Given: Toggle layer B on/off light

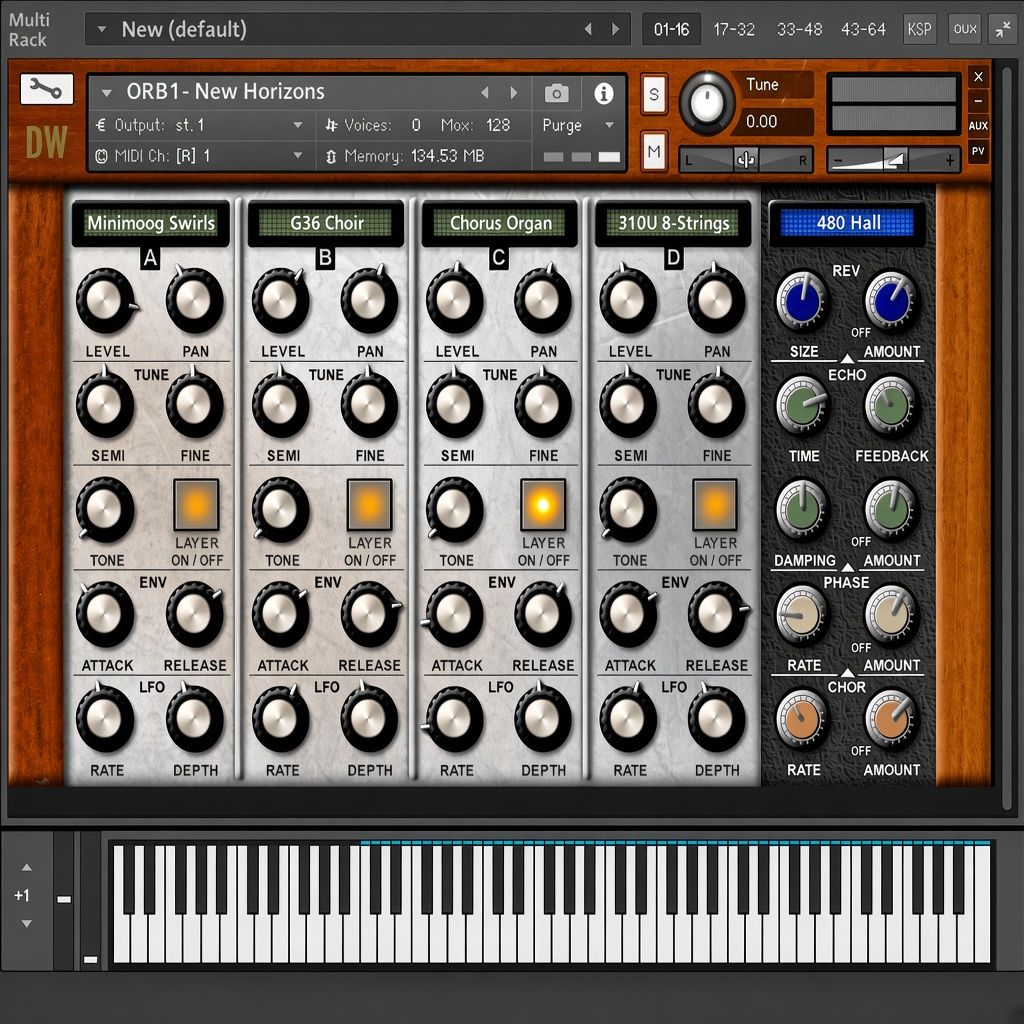Looking at the screenshot, I should pyautogui.click(x=370, y=505).
